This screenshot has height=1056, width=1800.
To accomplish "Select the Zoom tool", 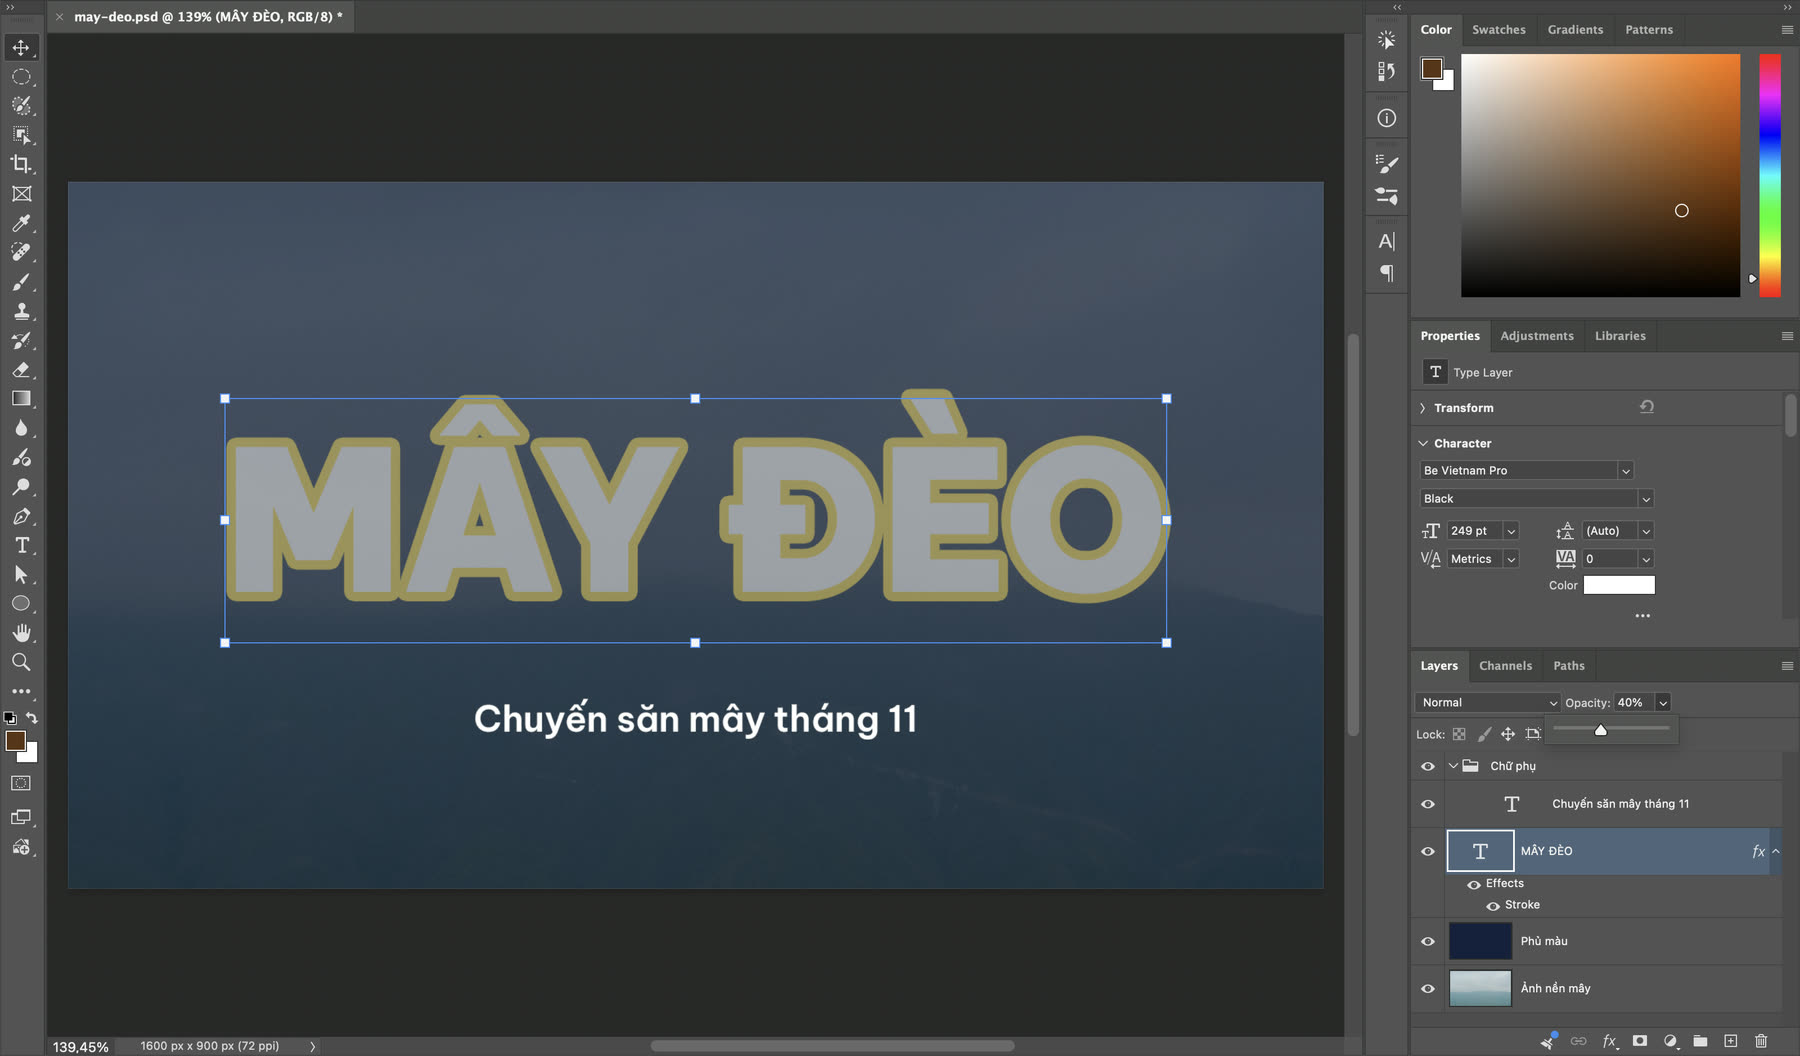I will click(x=21, y=662).
